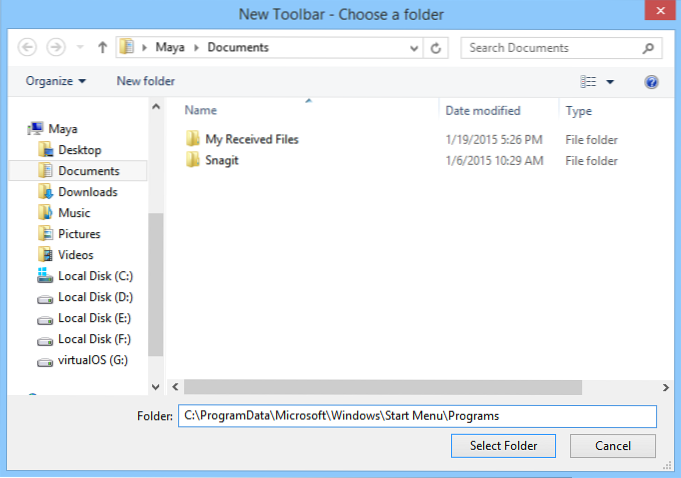Go back using the Back arrow
Viewport: 681px width, 478px height.
pyautogui.click(x=27, y=47)
